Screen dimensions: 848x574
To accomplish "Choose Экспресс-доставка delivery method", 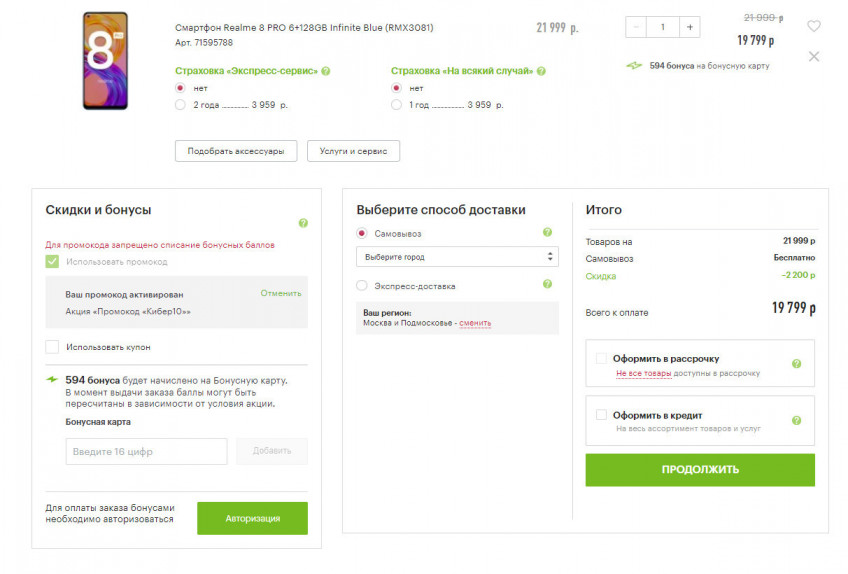I will tap(362, 286).
